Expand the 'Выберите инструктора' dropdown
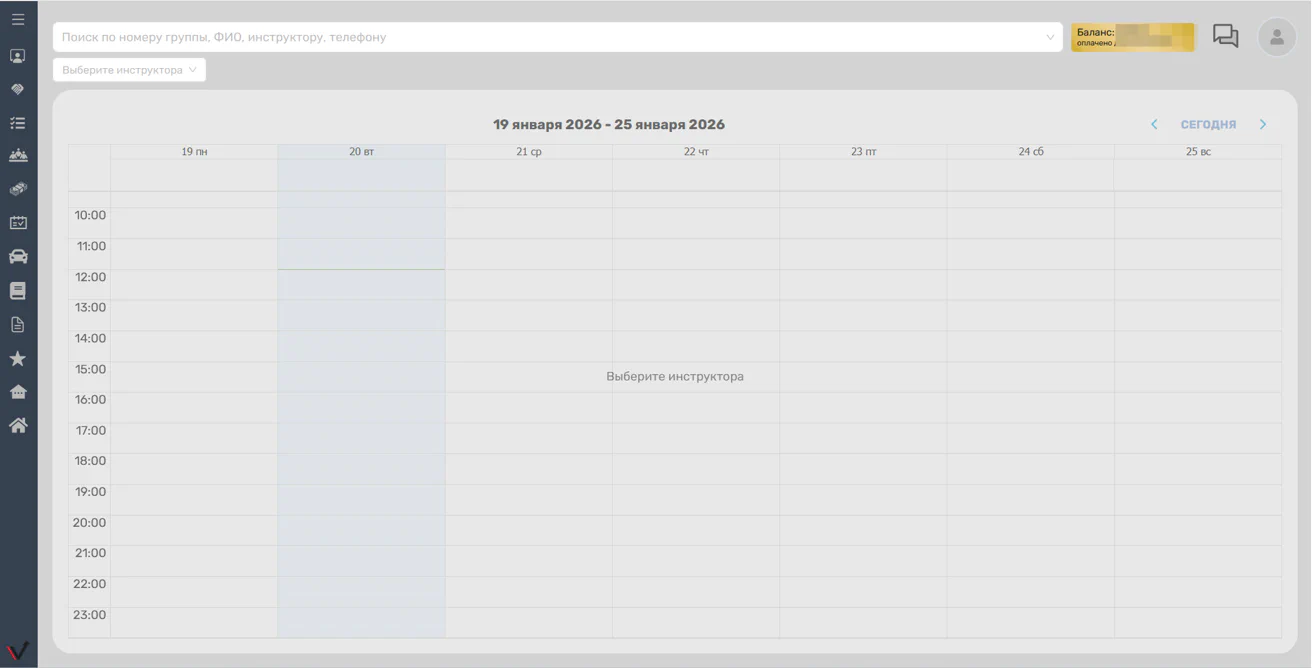The width and height of the screenshot is (1312, 668). 129,70
